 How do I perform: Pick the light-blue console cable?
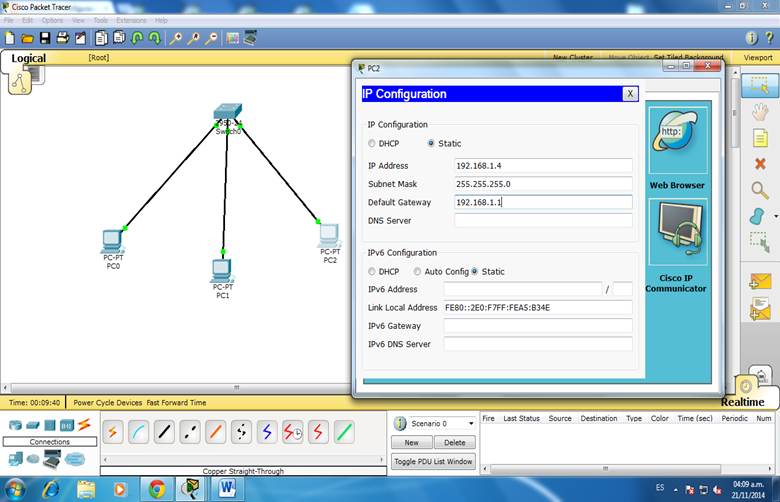tap(139, 432)
